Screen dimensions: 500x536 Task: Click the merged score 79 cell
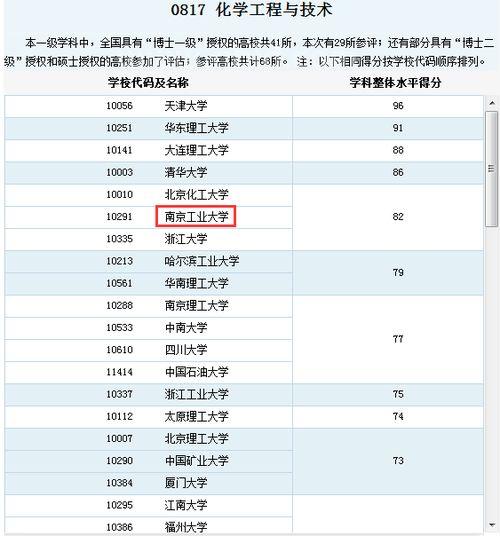point(388,272)
